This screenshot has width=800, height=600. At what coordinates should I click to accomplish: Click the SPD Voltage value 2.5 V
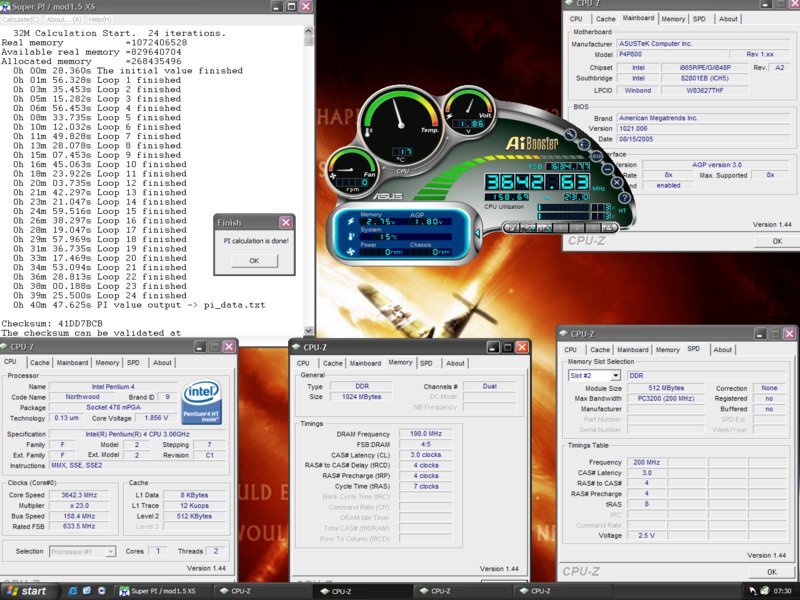pos(646,536)
